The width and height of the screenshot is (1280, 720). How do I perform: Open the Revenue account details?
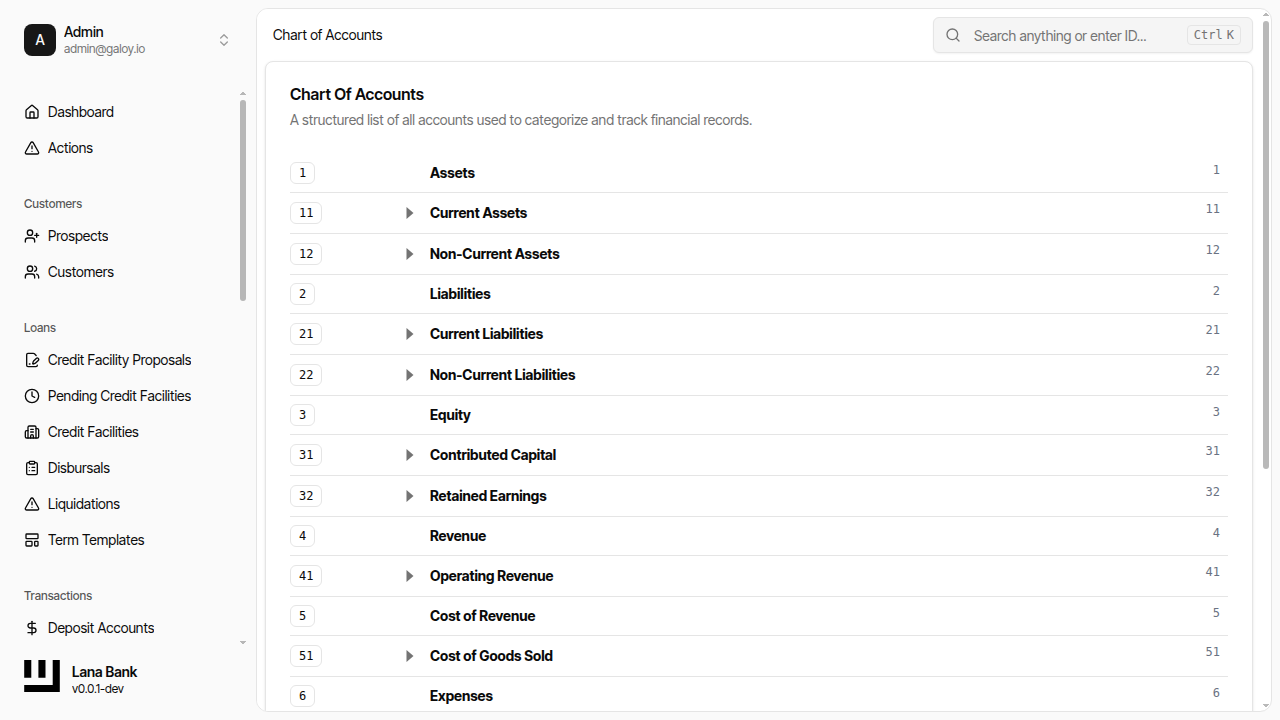pyautogui.click(x=457, y=535)
